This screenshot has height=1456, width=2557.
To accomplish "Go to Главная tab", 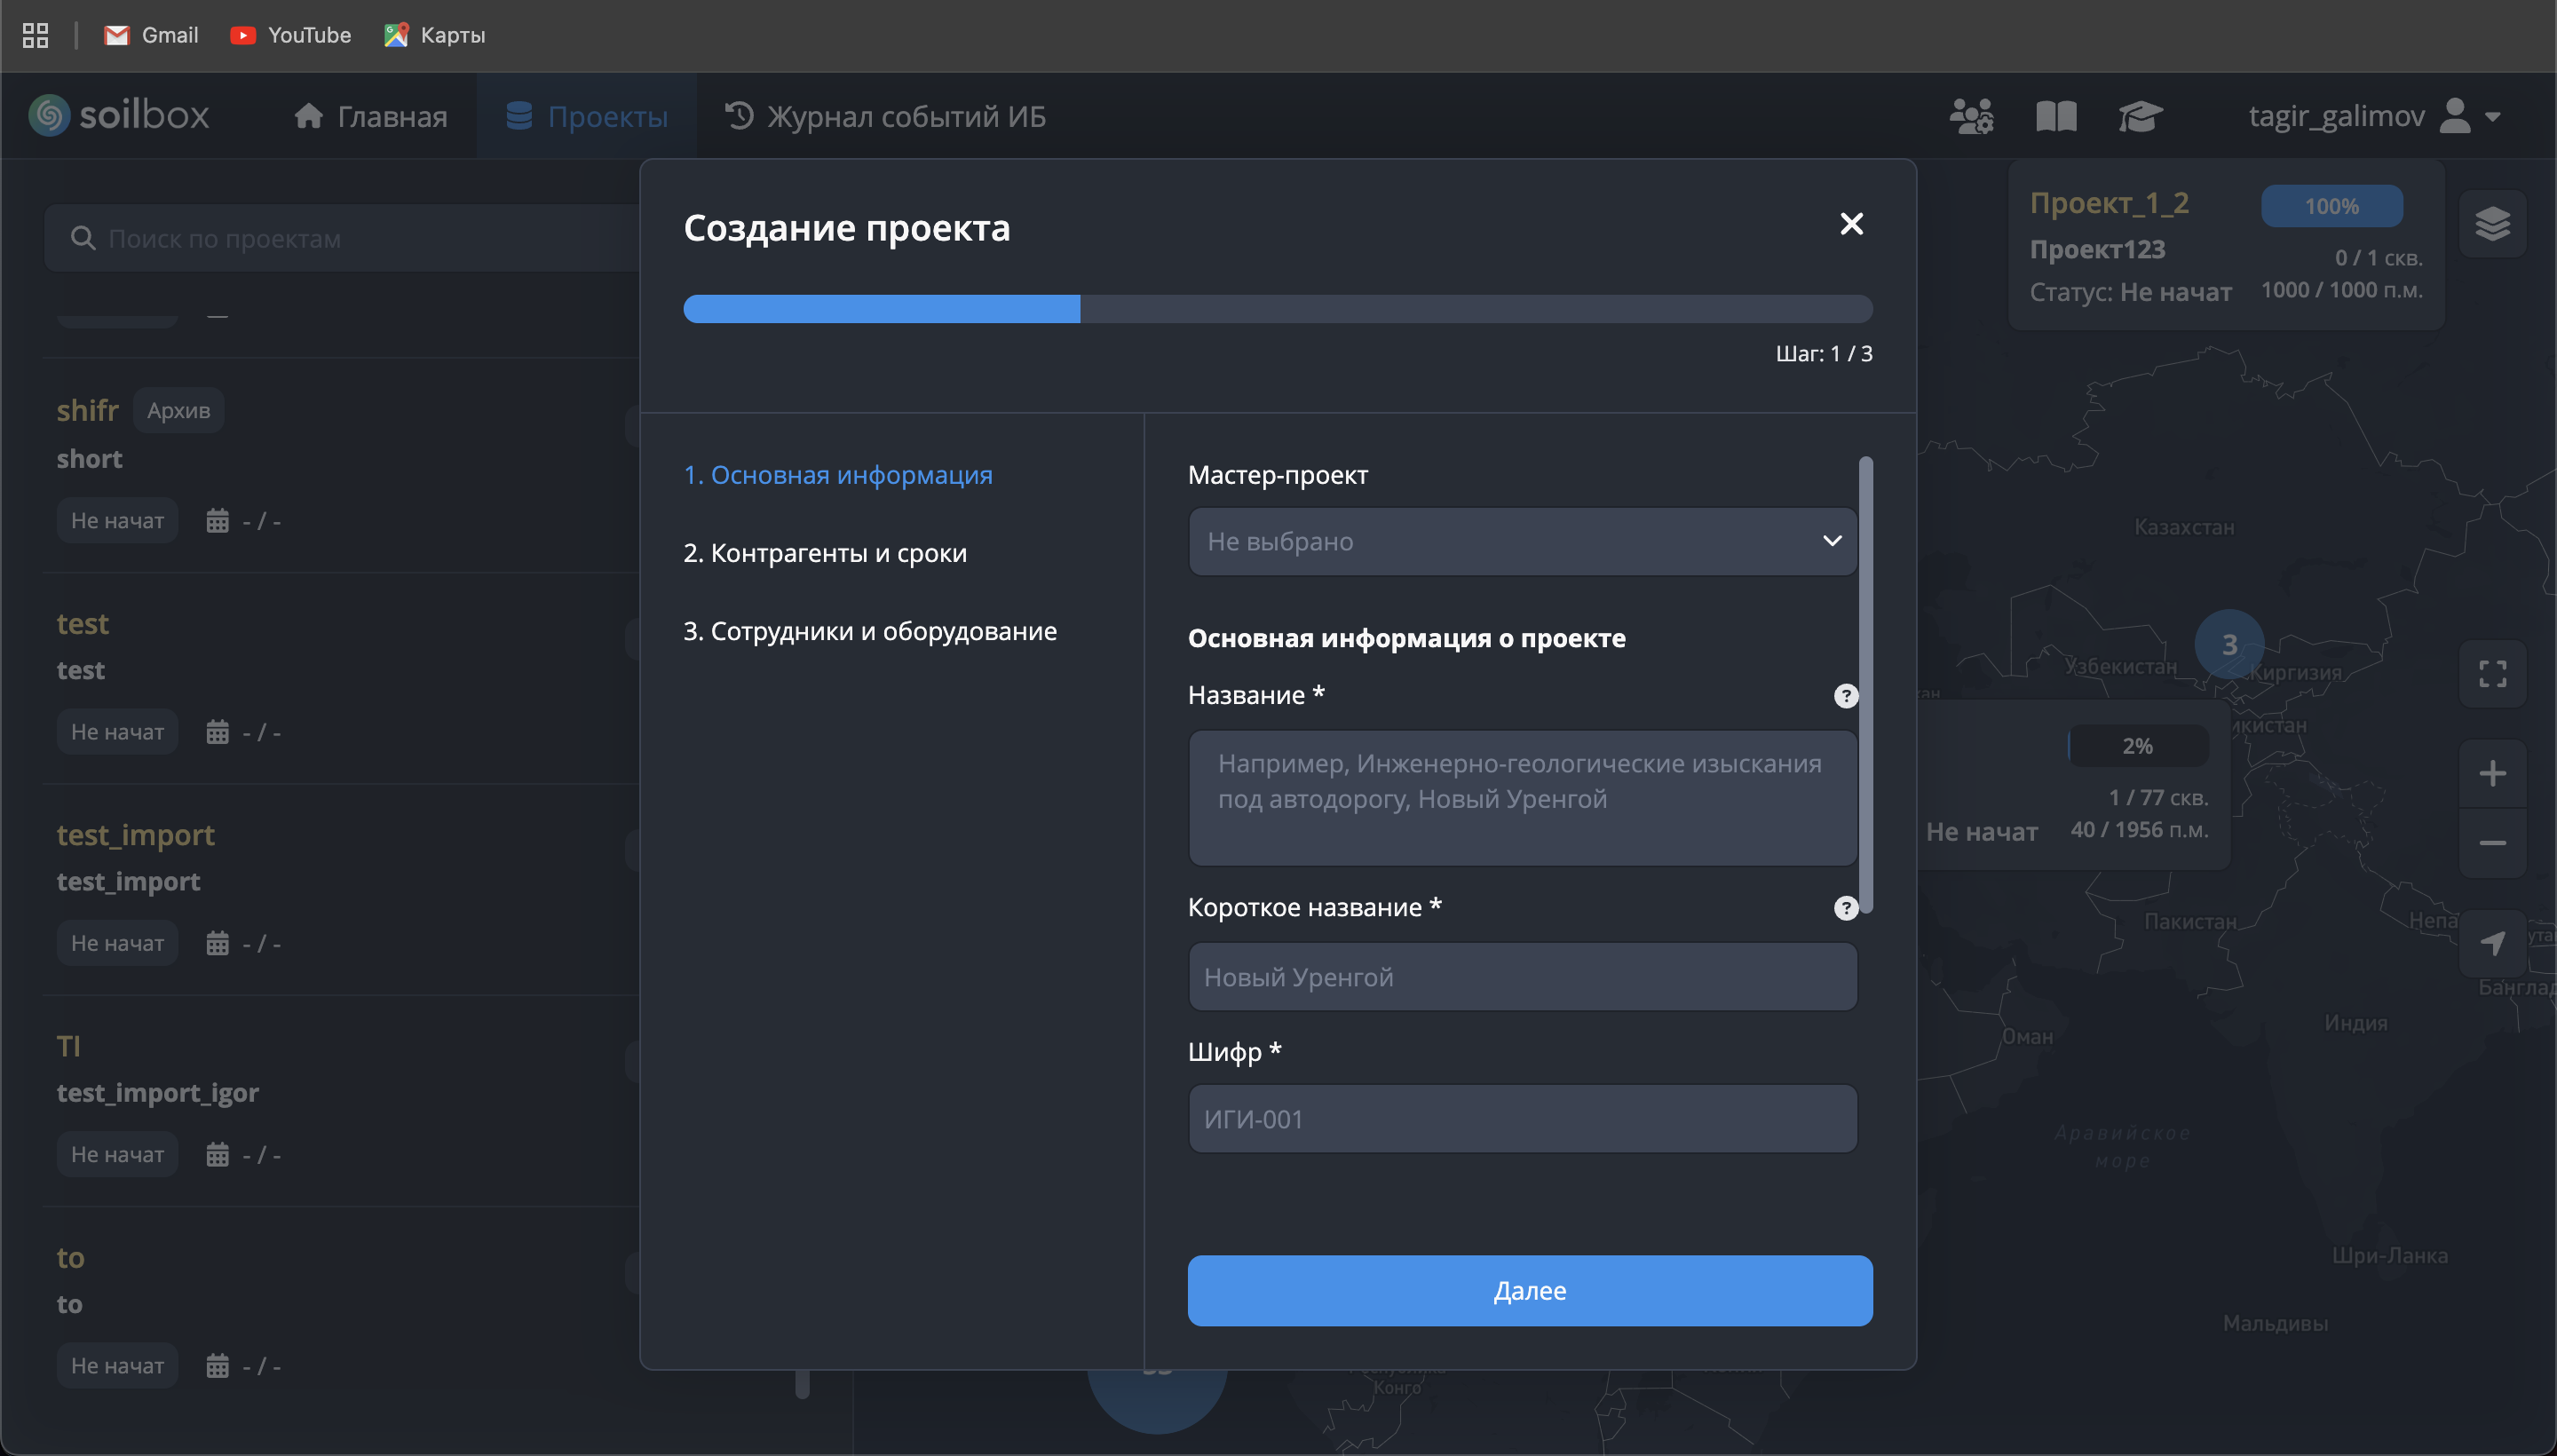I will tap(371, 116).
